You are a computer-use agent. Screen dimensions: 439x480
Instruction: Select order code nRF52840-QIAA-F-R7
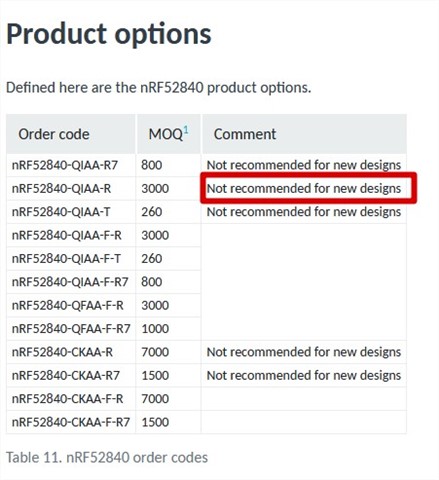pyautogui.click(x=70, y=282)
